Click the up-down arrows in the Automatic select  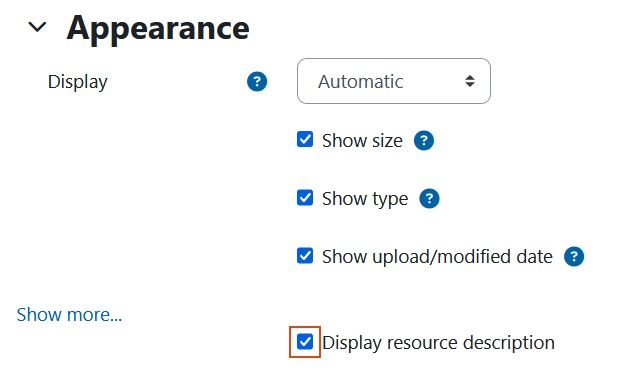(470, 81)
